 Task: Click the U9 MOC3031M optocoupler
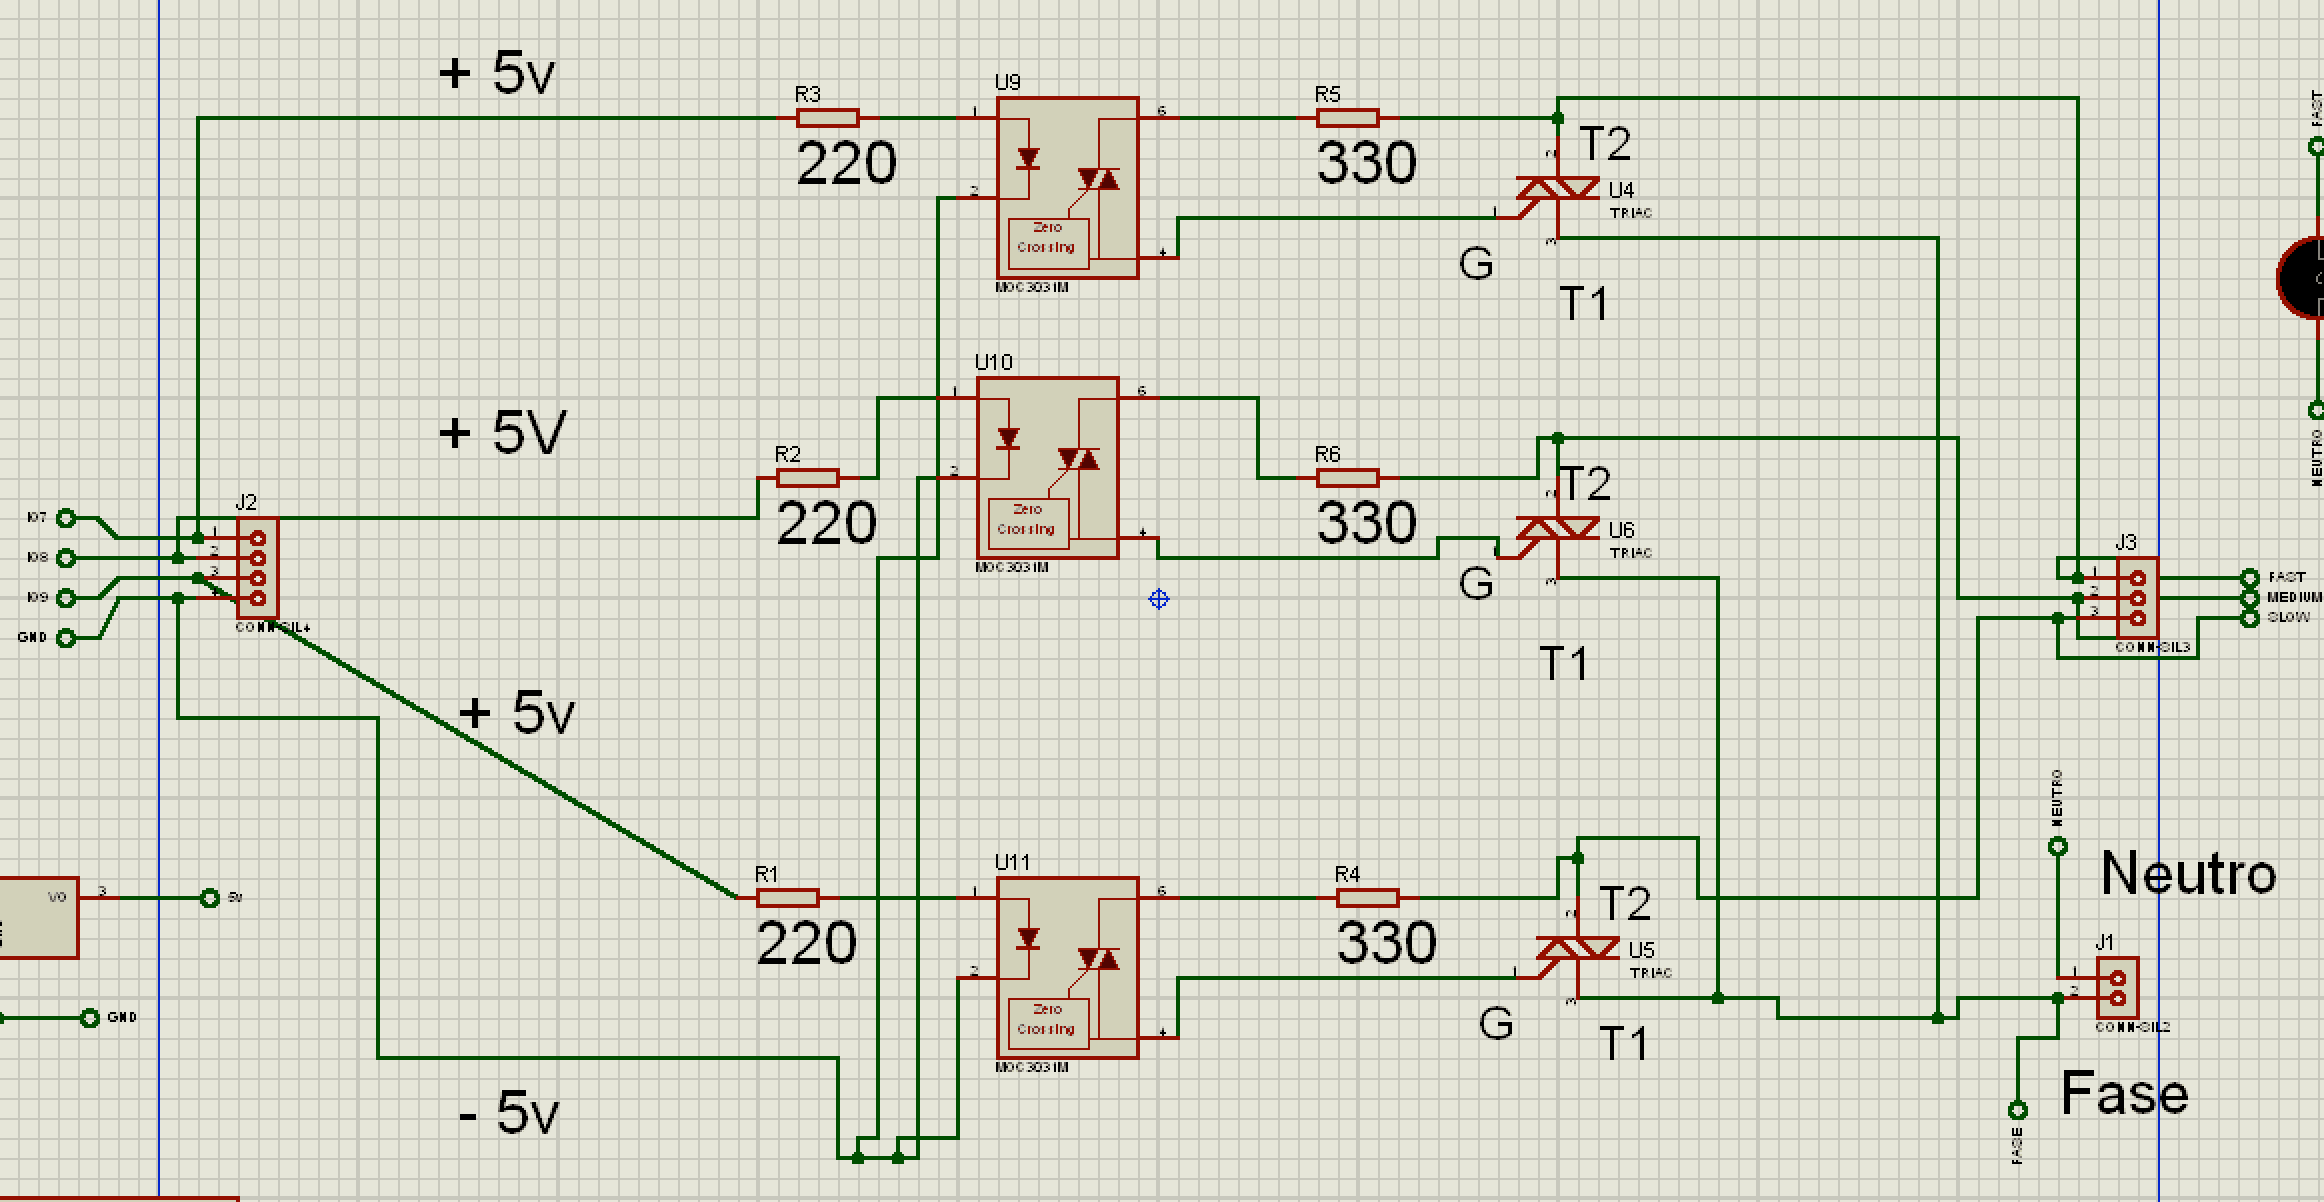coord(1067,188)
